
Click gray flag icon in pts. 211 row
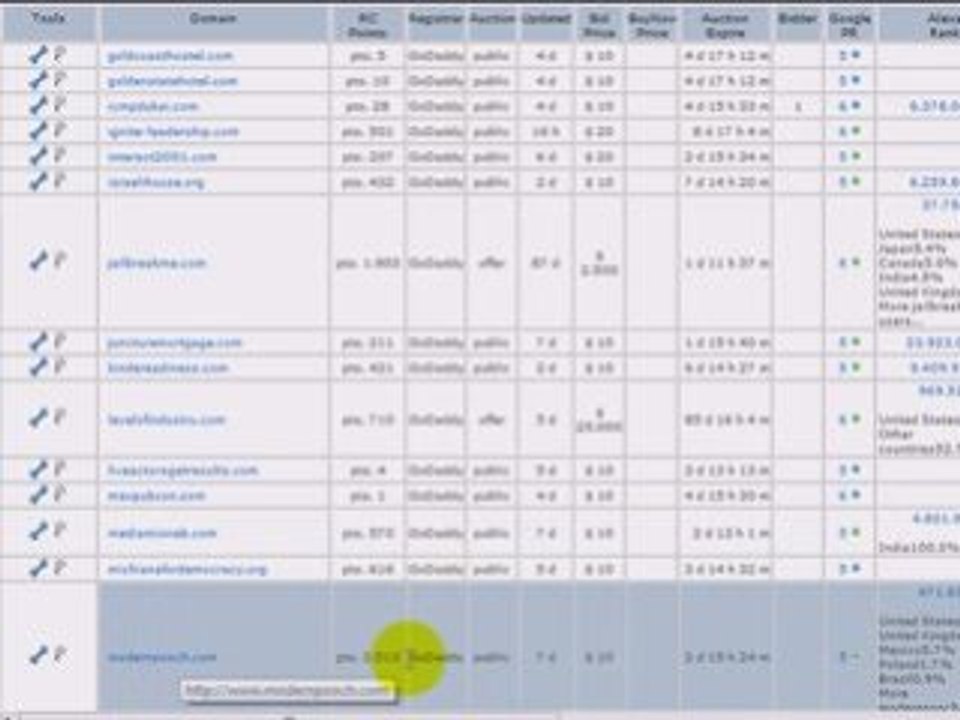tap(59, 342)
